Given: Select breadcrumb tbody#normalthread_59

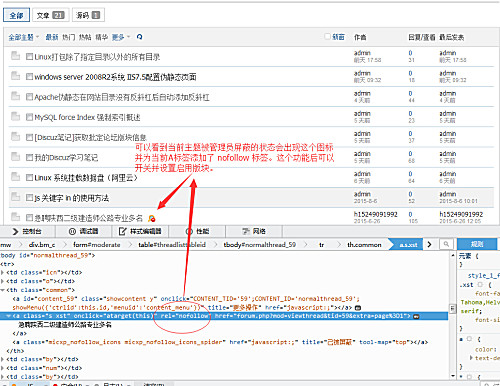Looking at the screenshot, I should (260, 245).
